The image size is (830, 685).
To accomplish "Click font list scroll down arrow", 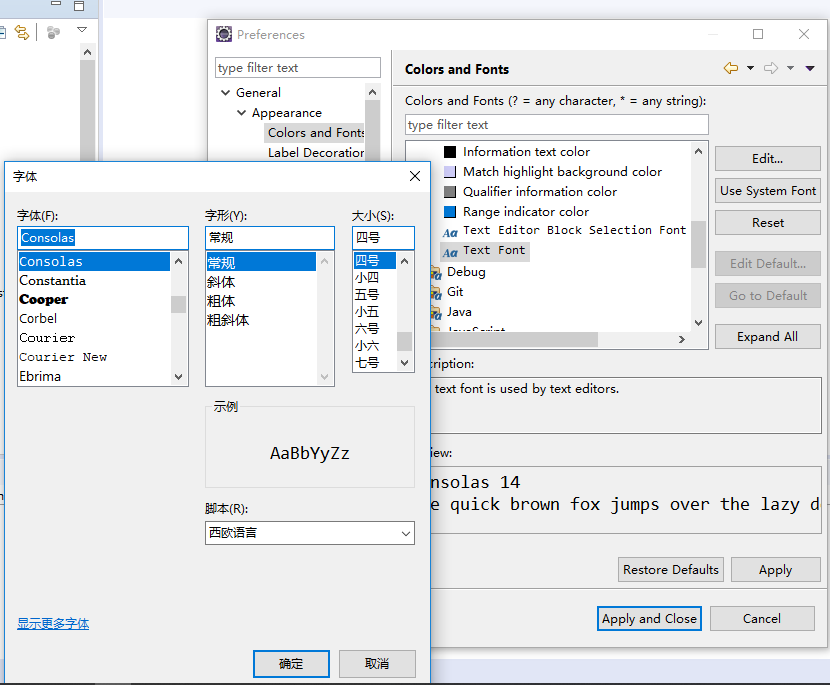I will click(x=178, y=377).
